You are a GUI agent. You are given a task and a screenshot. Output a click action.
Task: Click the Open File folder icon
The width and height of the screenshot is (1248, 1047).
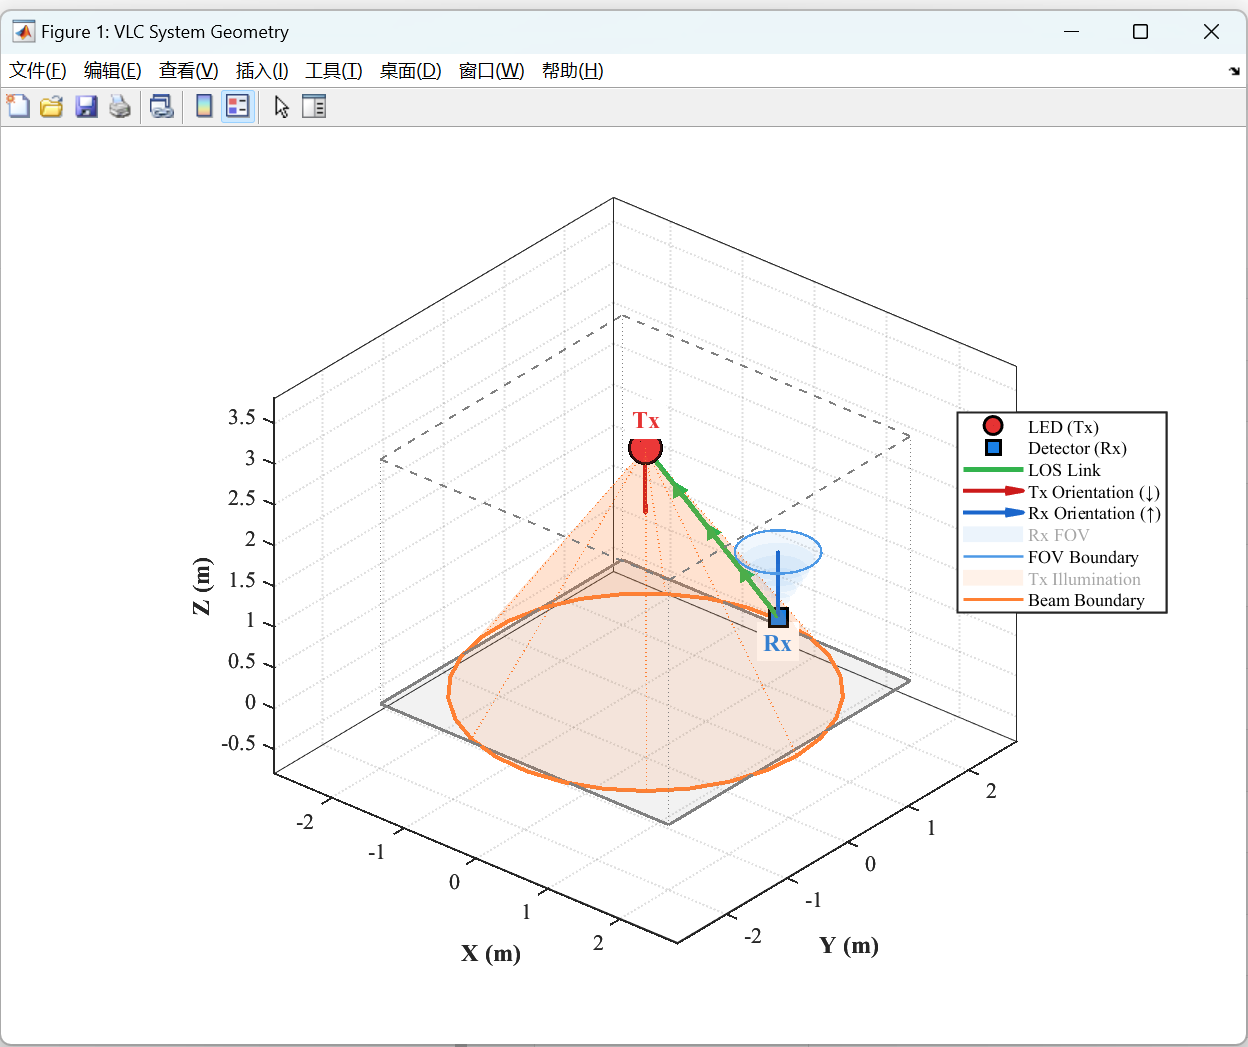coord(52,106)
